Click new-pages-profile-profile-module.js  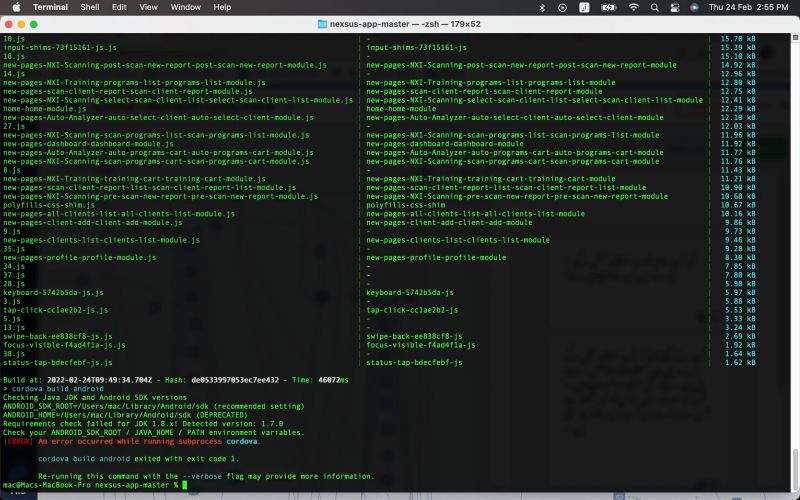(x=80, y=258)
